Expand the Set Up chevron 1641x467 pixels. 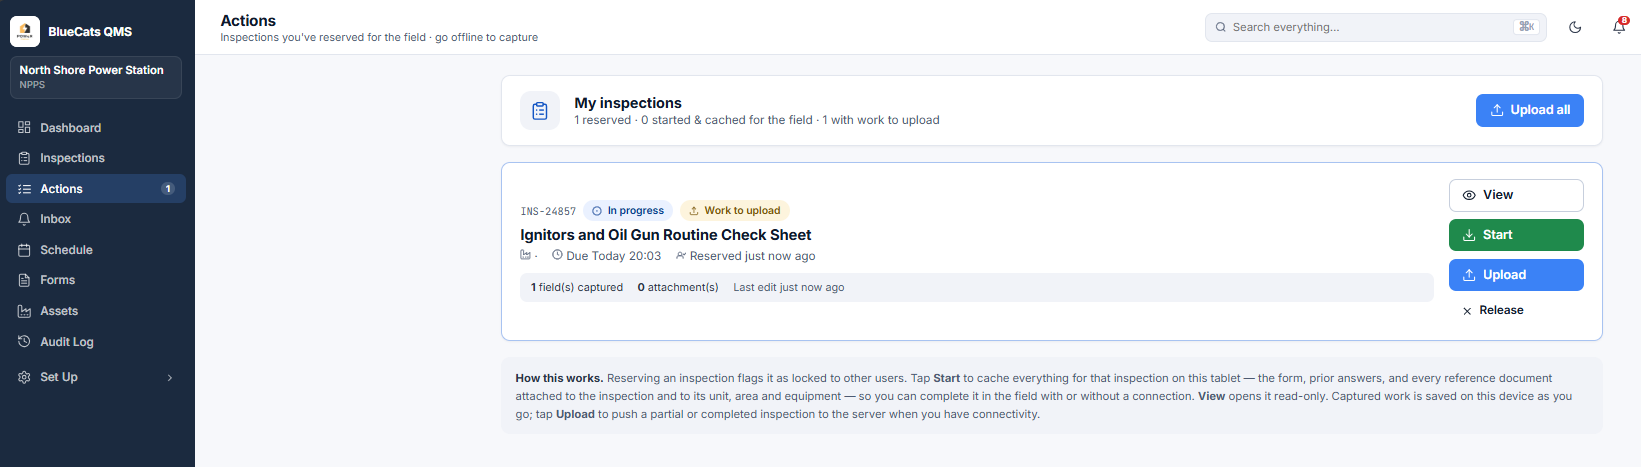(170, 377)
